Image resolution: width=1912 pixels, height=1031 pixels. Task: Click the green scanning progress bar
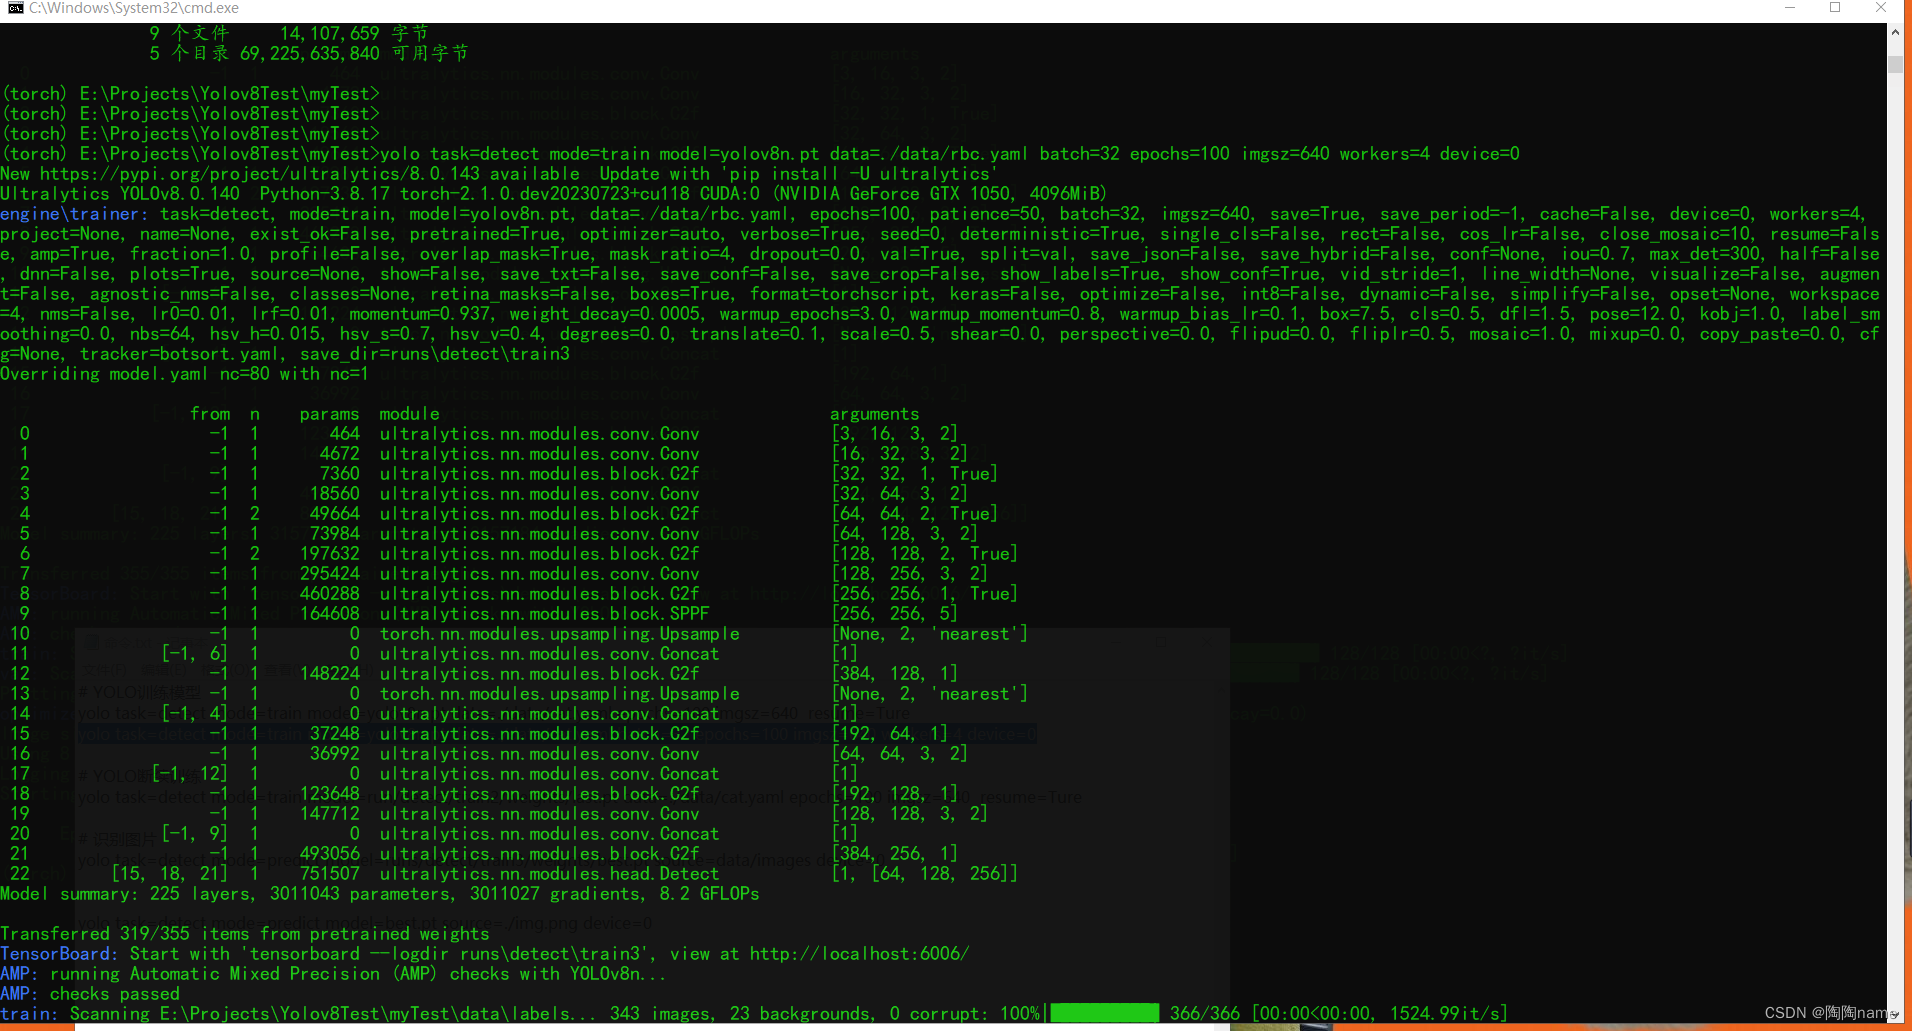pyautogui.click(x=1104, y=1013)
